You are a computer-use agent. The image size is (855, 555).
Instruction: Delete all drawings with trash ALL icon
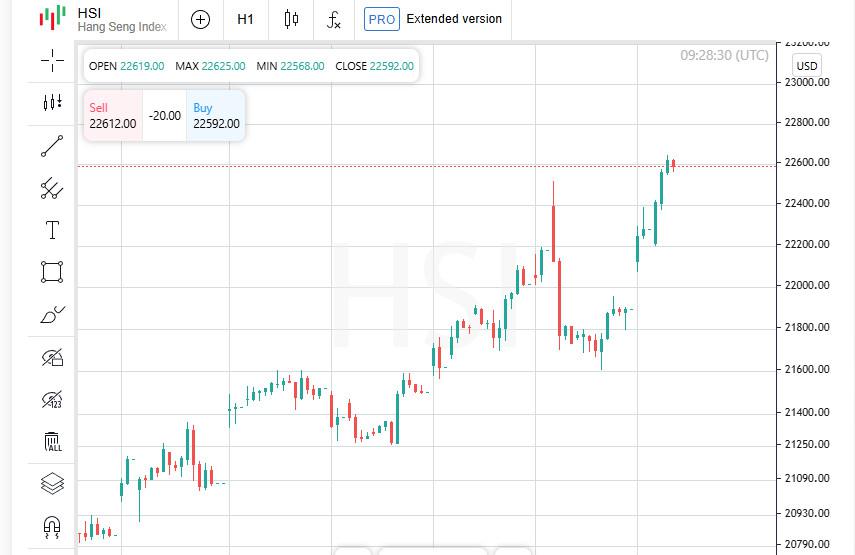(x=52, y=442)
